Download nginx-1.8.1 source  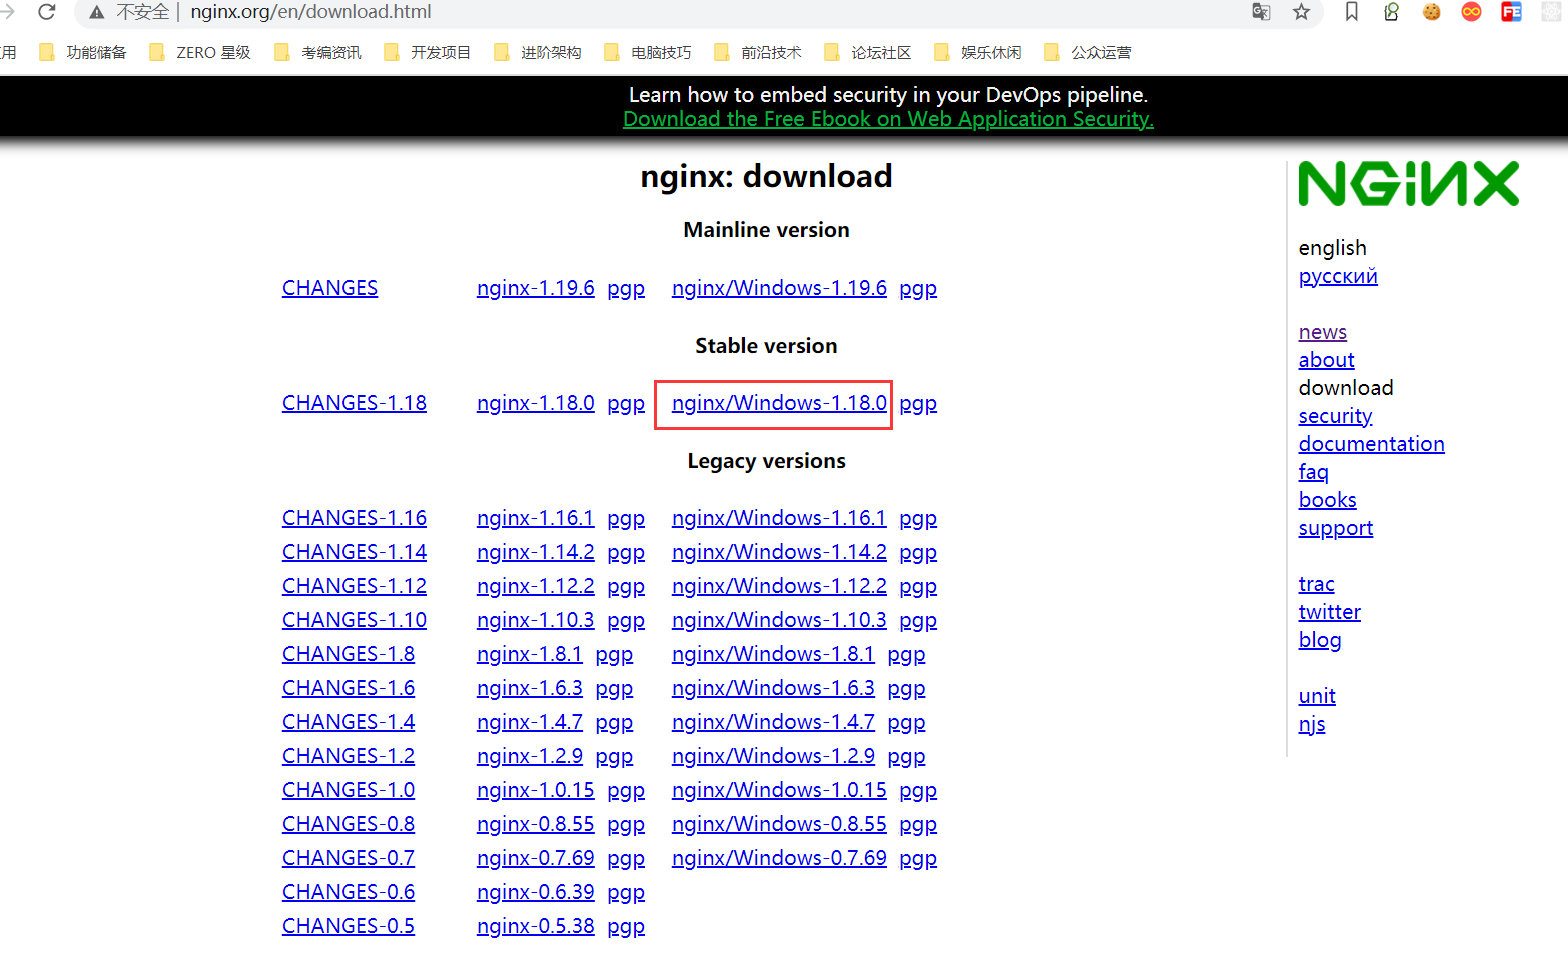[530, 654]
